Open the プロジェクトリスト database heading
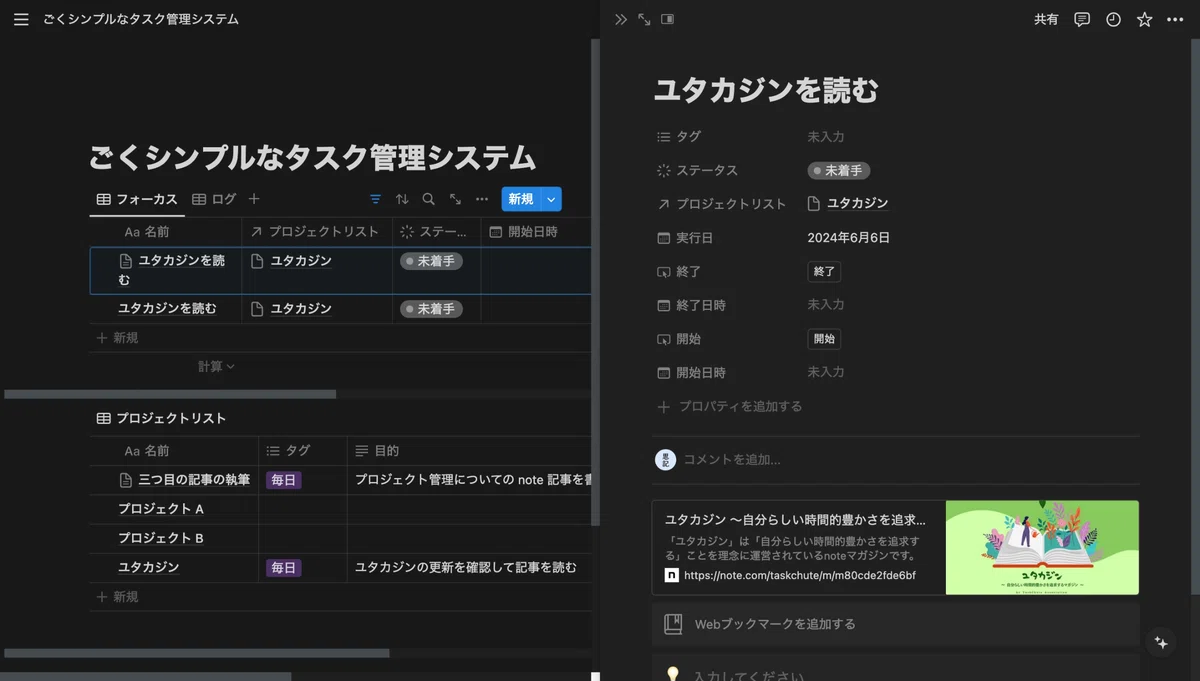Viewport: 1200px width, 681px height. pyautogui.click(x=161, y=419)
